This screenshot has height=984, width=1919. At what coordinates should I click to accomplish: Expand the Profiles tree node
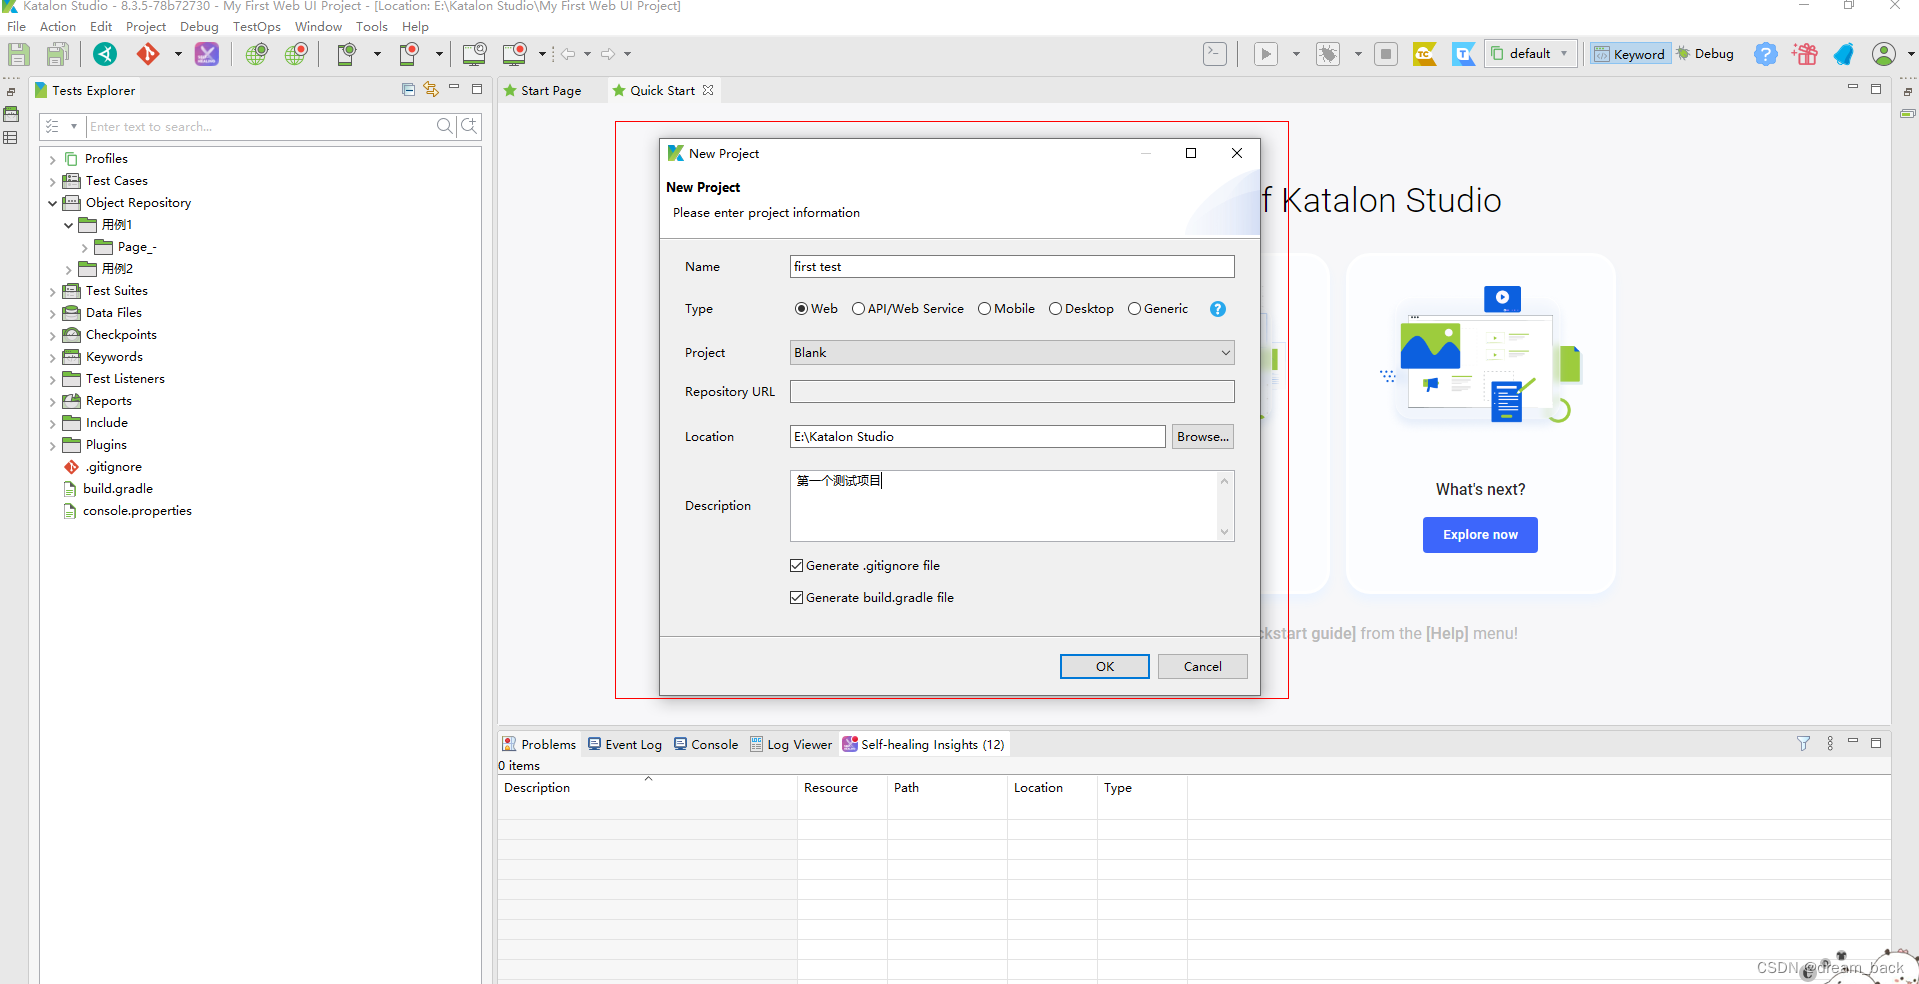(53, 159)
